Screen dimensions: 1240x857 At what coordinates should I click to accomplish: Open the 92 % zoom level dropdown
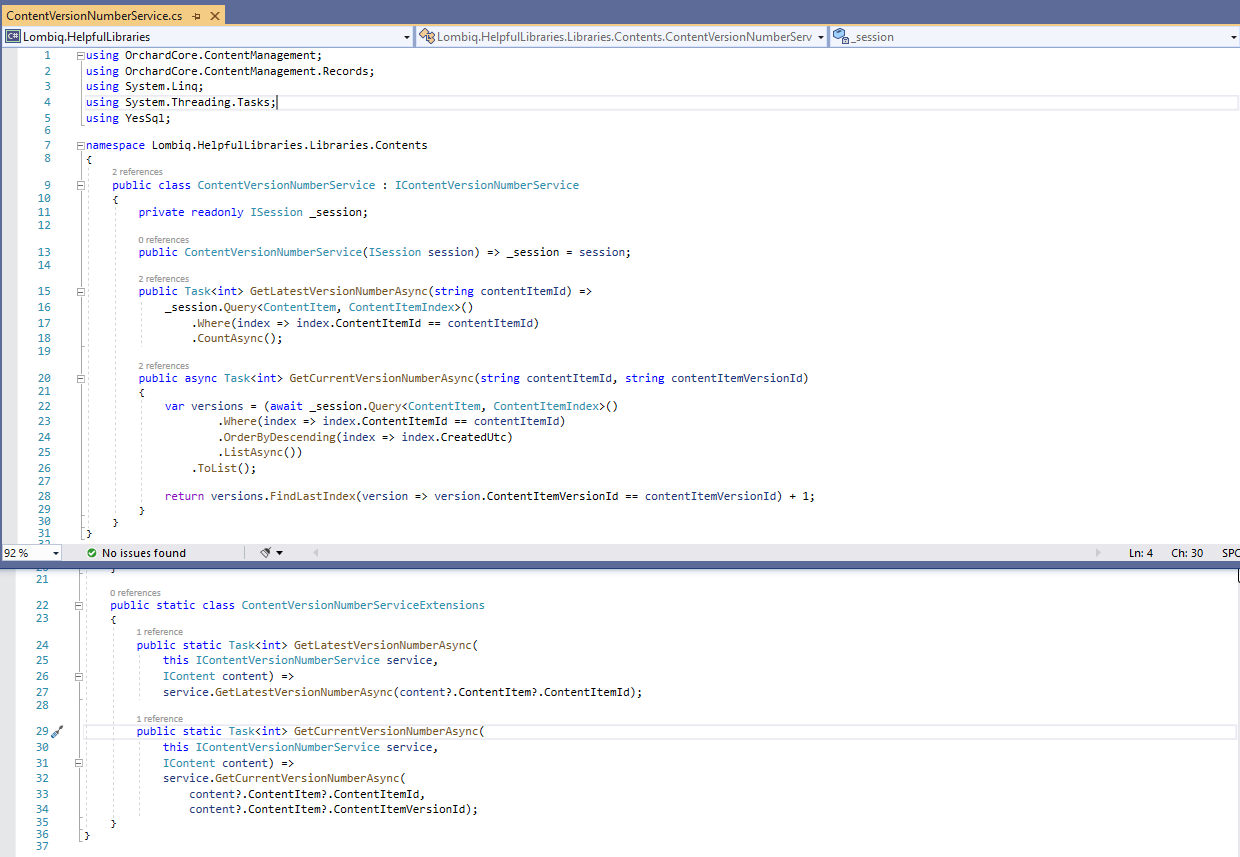pos(54,553)
